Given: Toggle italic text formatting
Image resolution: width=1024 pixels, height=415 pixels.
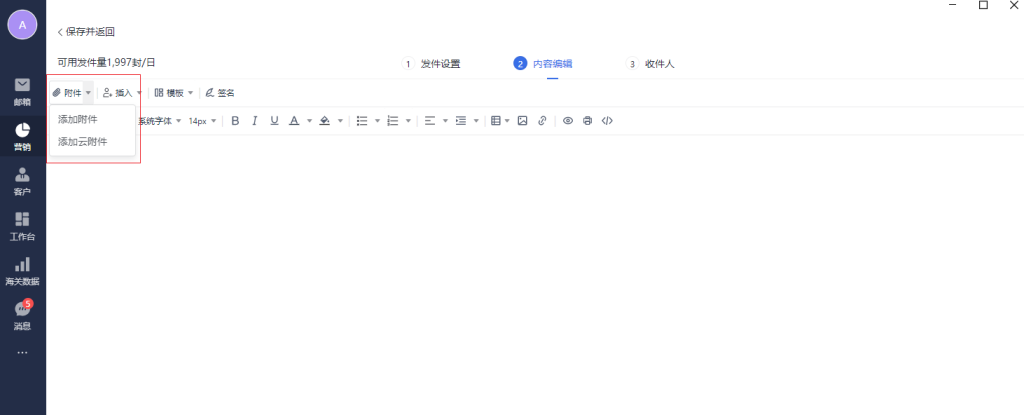Looking at the screenshot, I should coord(255,121).
